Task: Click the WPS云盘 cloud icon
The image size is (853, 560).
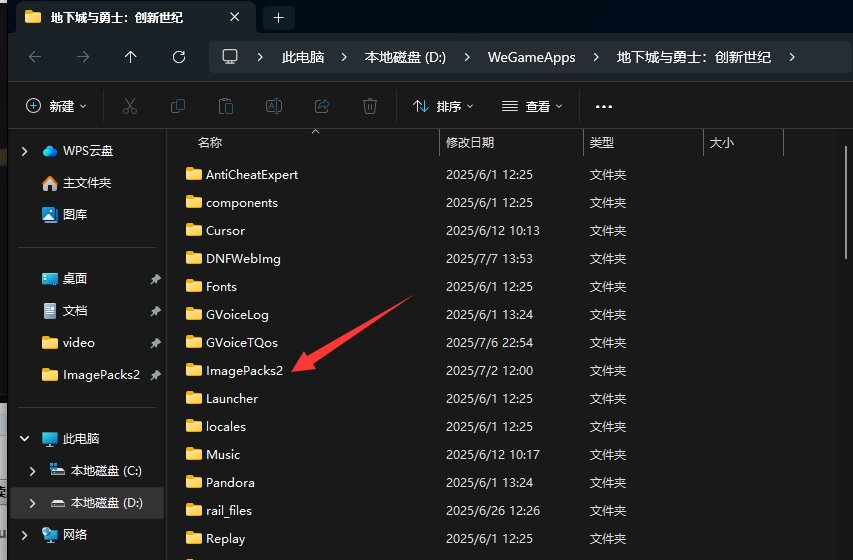Action: click(x=50, y=151)
